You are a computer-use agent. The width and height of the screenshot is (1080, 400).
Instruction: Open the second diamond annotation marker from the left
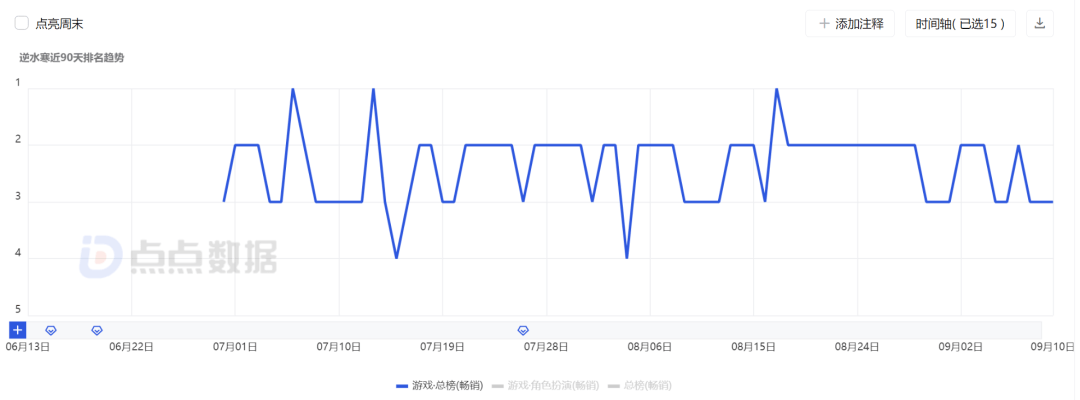pyautogui.click(x=97, y=329)
